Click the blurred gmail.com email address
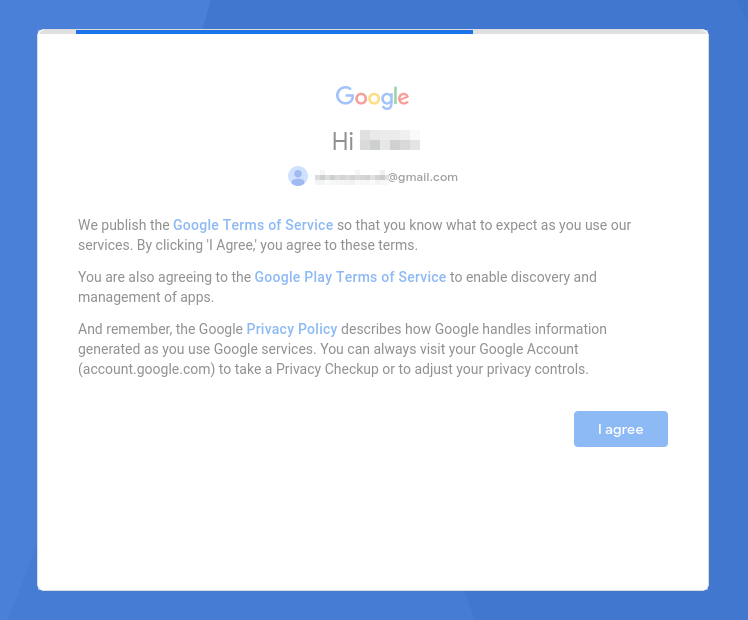 (386, 177)
